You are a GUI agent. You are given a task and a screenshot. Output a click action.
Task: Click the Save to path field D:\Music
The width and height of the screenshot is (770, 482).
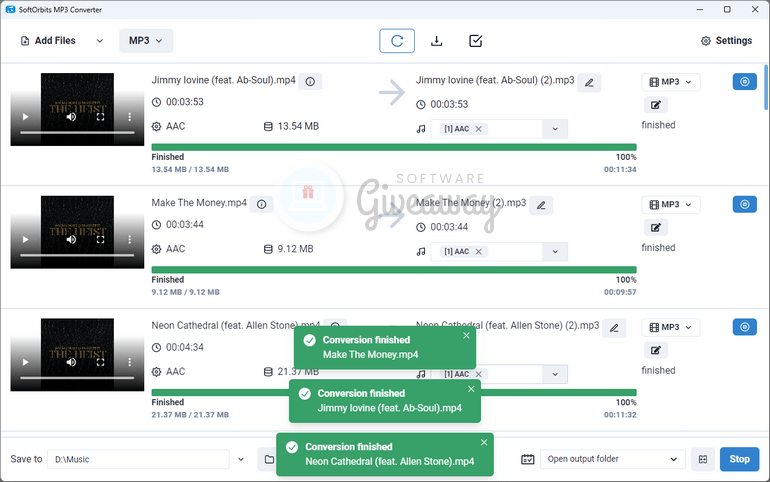138,459
